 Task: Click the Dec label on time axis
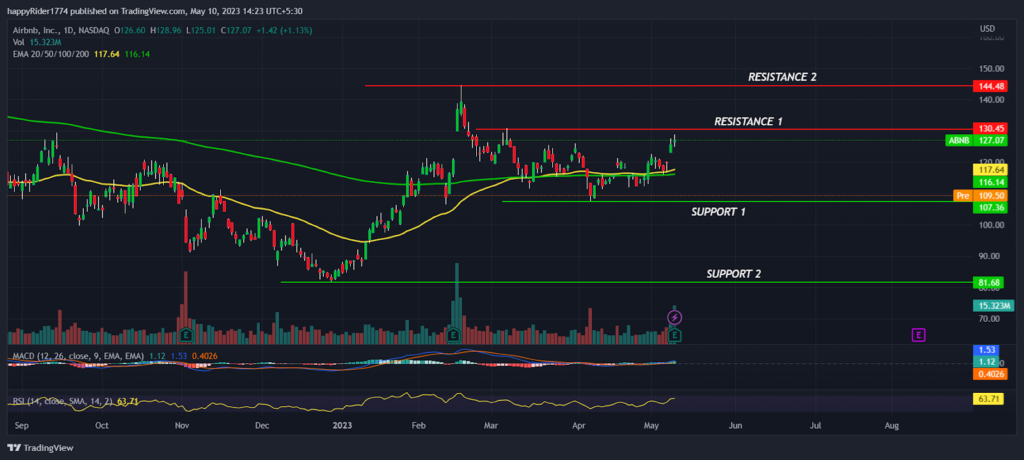(261, 425)
